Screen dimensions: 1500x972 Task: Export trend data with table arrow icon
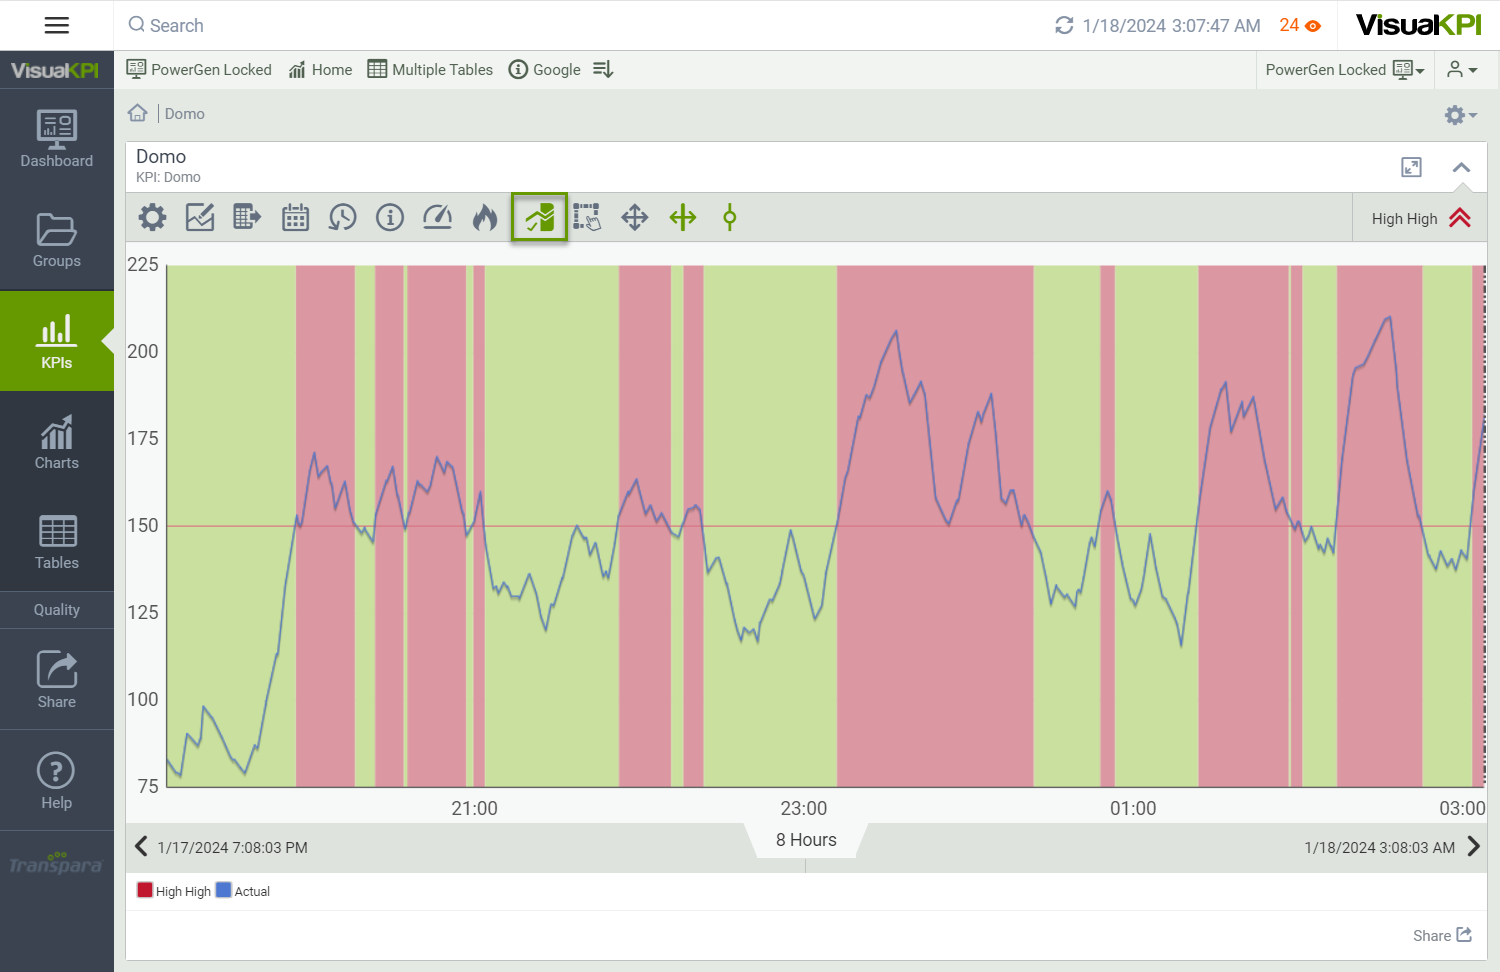[247, 217]
